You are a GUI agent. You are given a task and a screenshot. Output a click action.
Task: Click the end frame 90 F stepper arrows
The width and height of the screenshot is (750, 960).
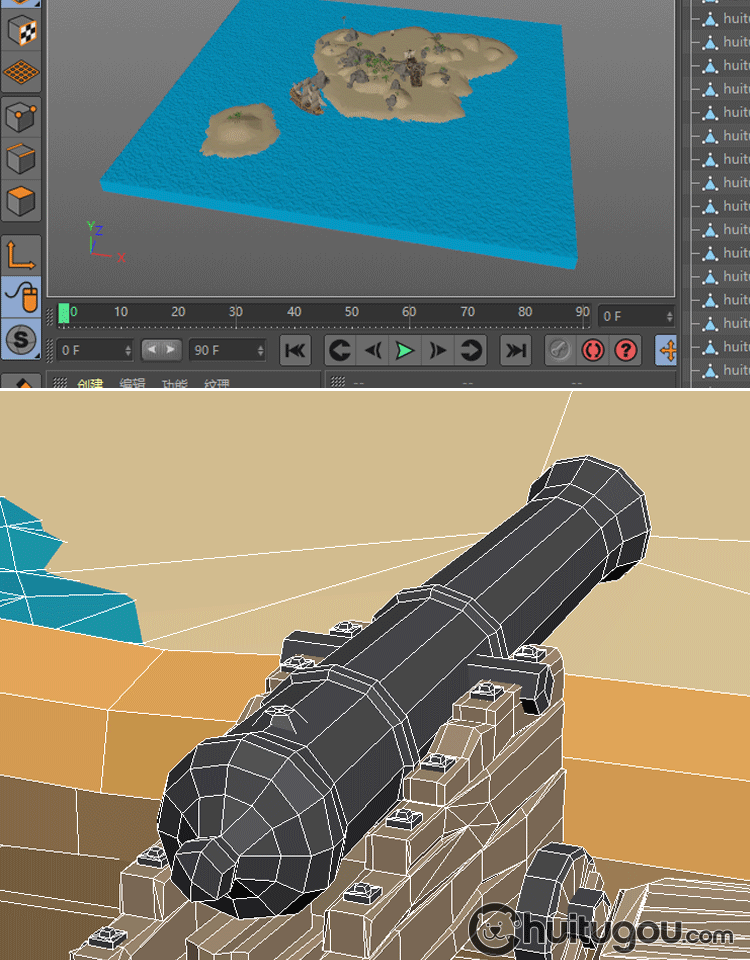[260, 350]
